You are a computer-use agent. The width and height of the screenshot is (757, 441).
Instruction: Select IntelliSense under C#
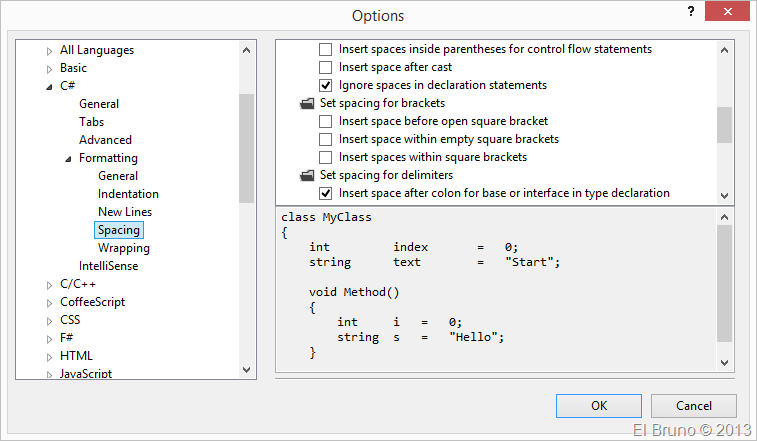pos(108,266)
